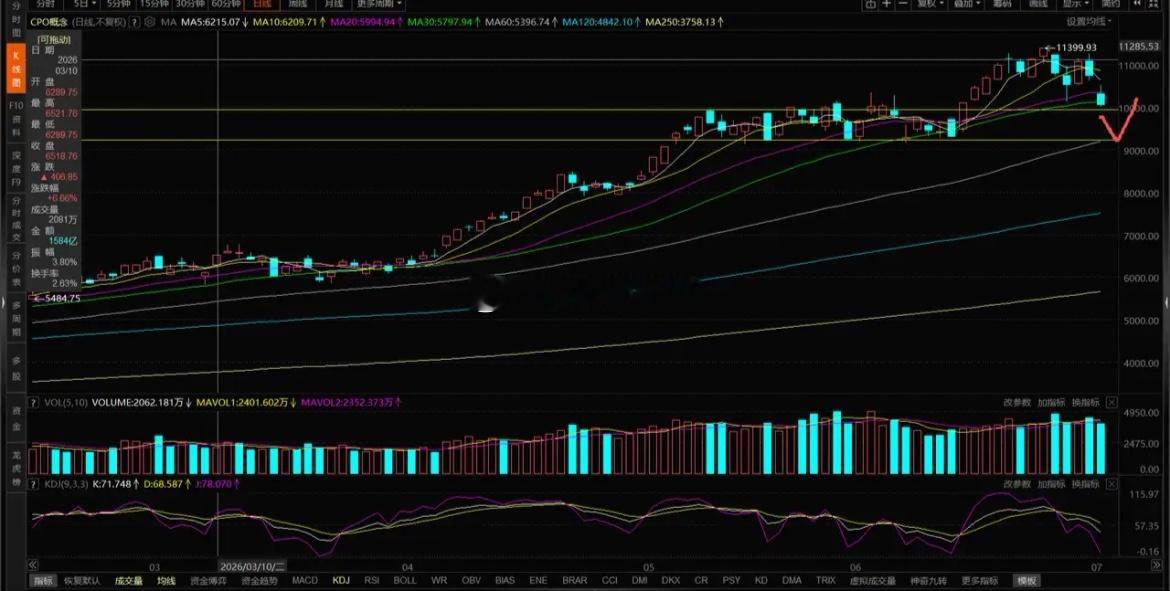
Task: Open the 分时图 sidebar item
Action: (x=16, y=20)
